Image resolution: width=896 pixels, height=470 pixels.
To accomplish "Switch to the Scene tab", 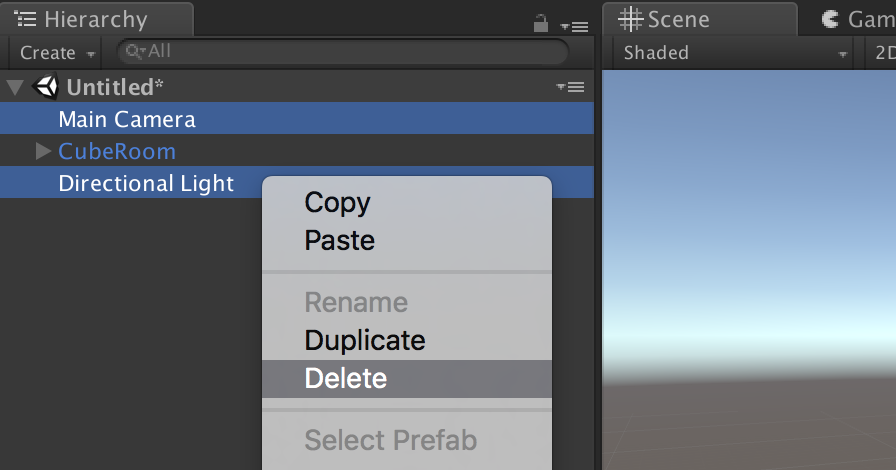I will pos(699,19).
